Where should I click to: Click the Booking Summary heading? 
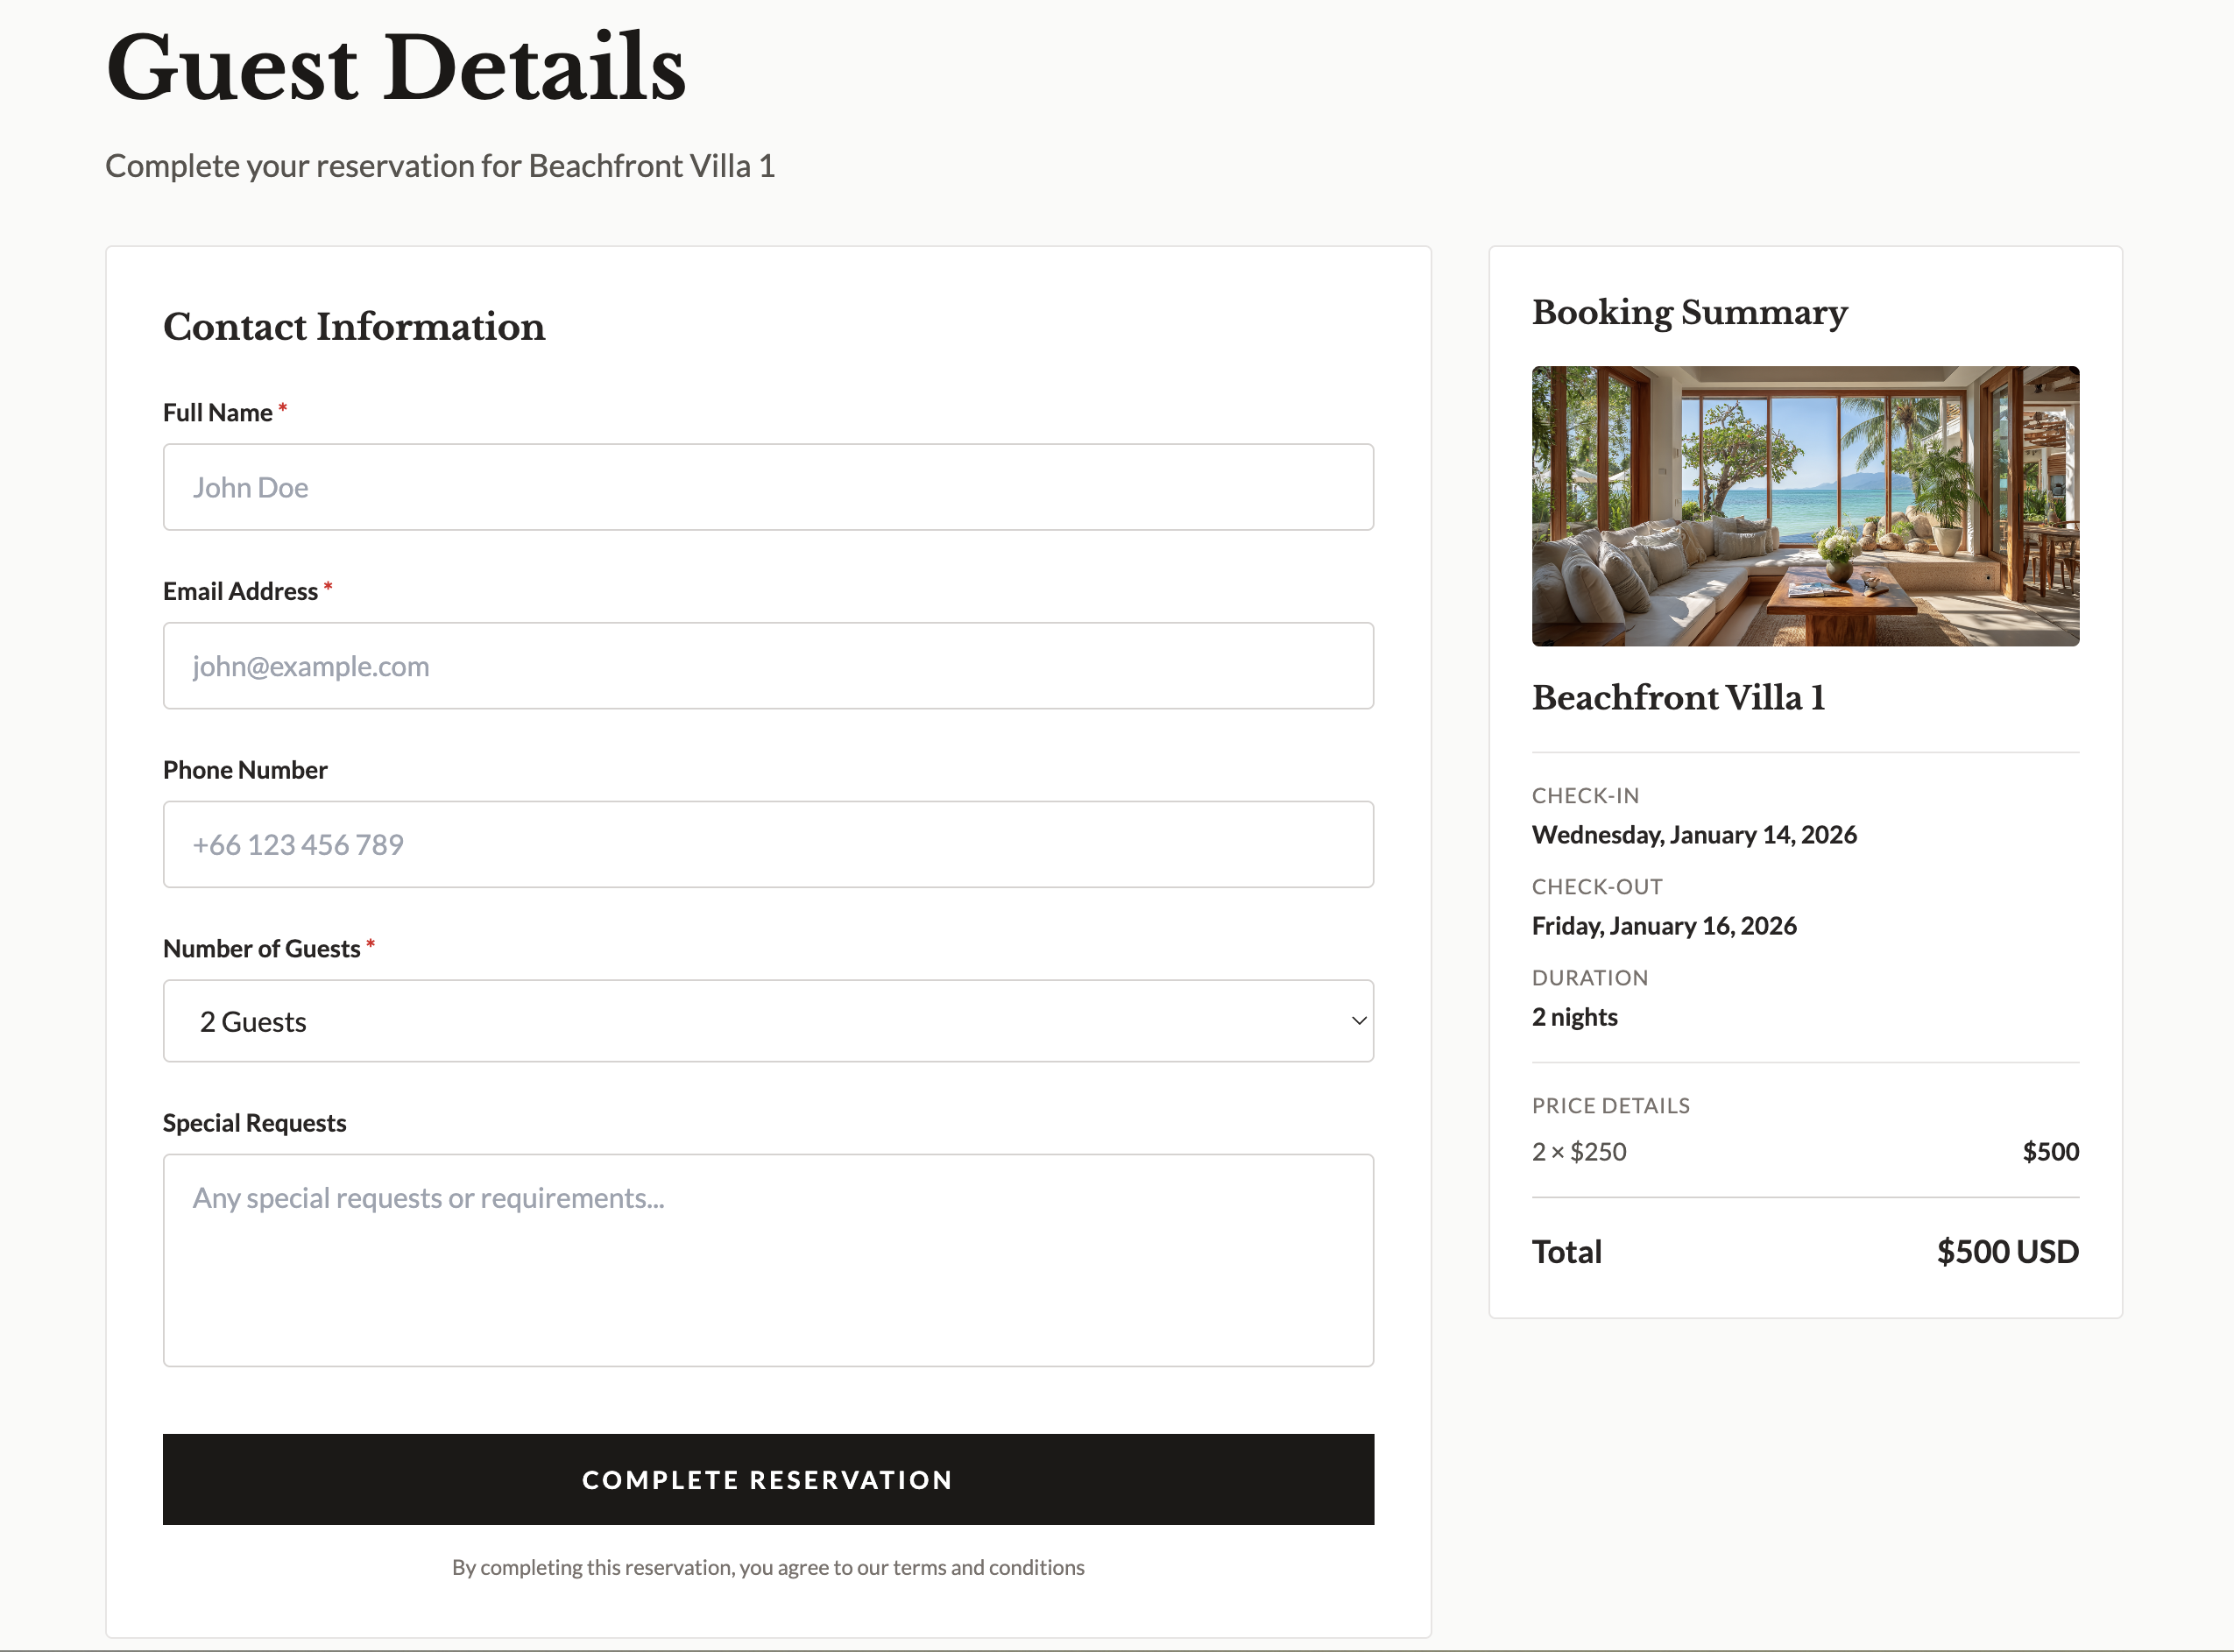(1689, 312)
